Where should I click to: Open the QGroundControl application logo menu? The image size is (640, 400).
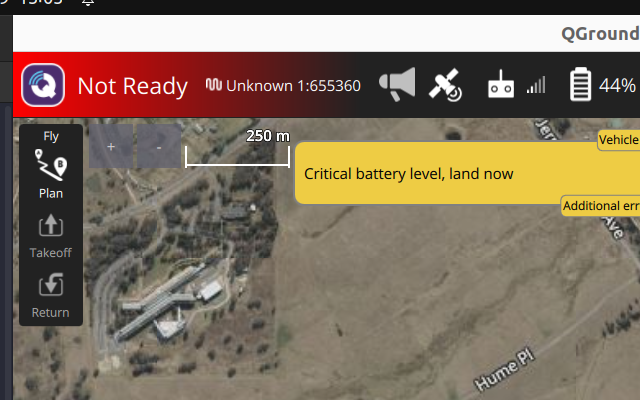[x=43, y=85]
